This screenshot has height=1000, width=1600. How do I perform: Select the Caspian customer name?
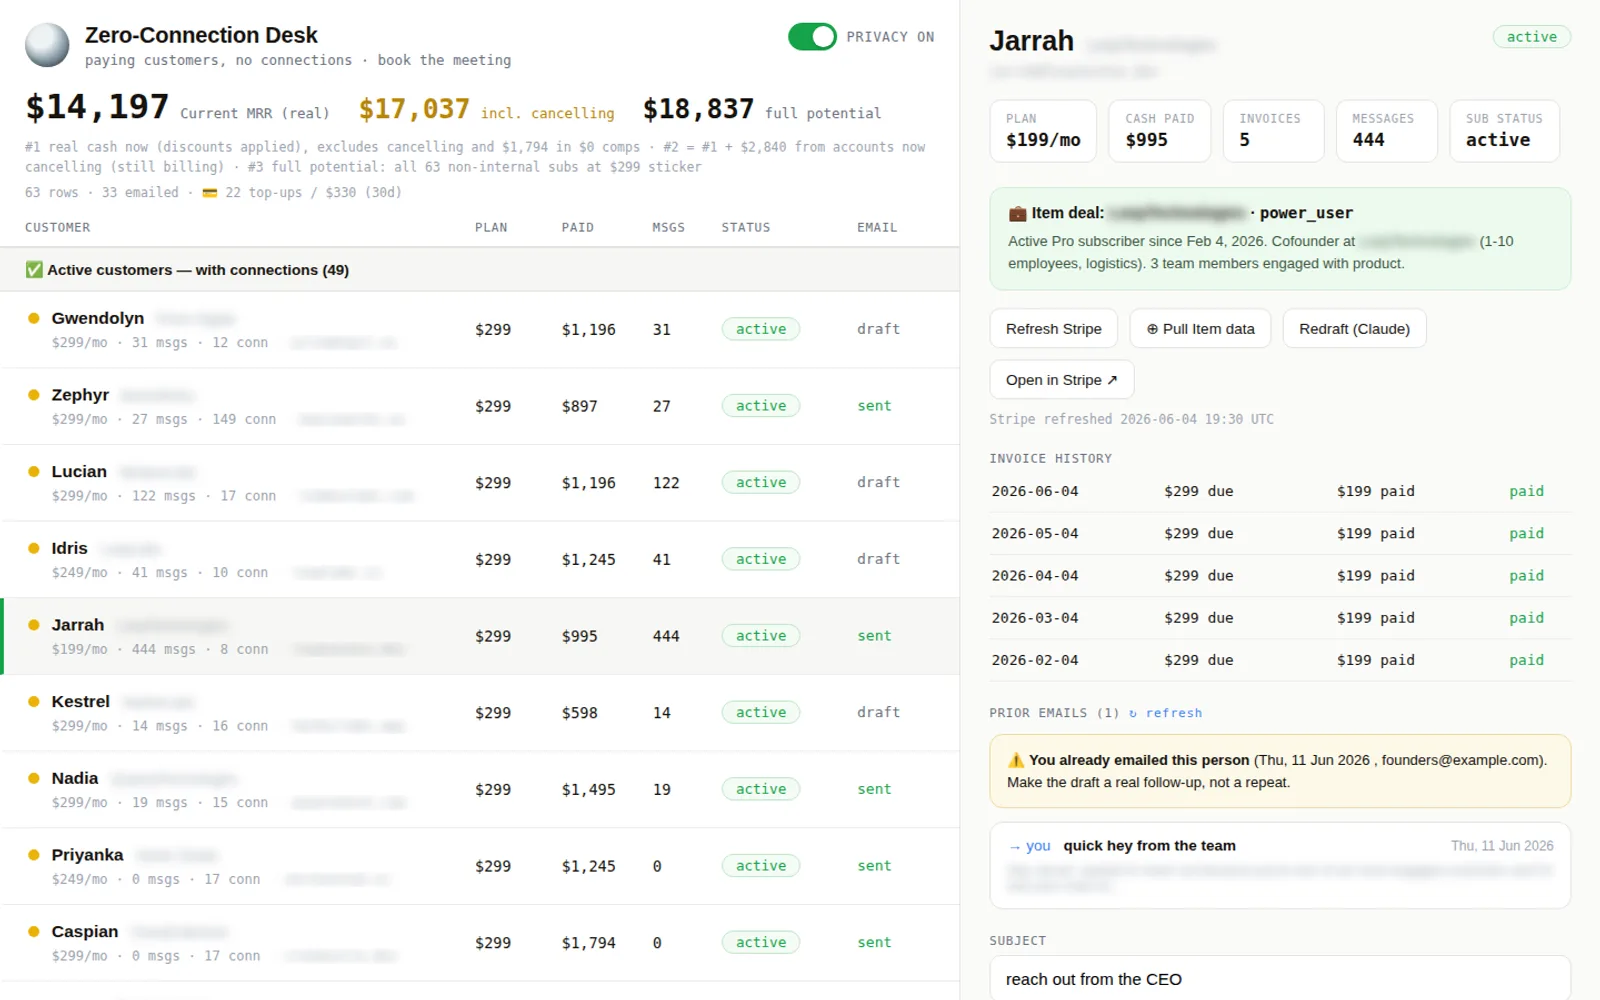[85, 931]
